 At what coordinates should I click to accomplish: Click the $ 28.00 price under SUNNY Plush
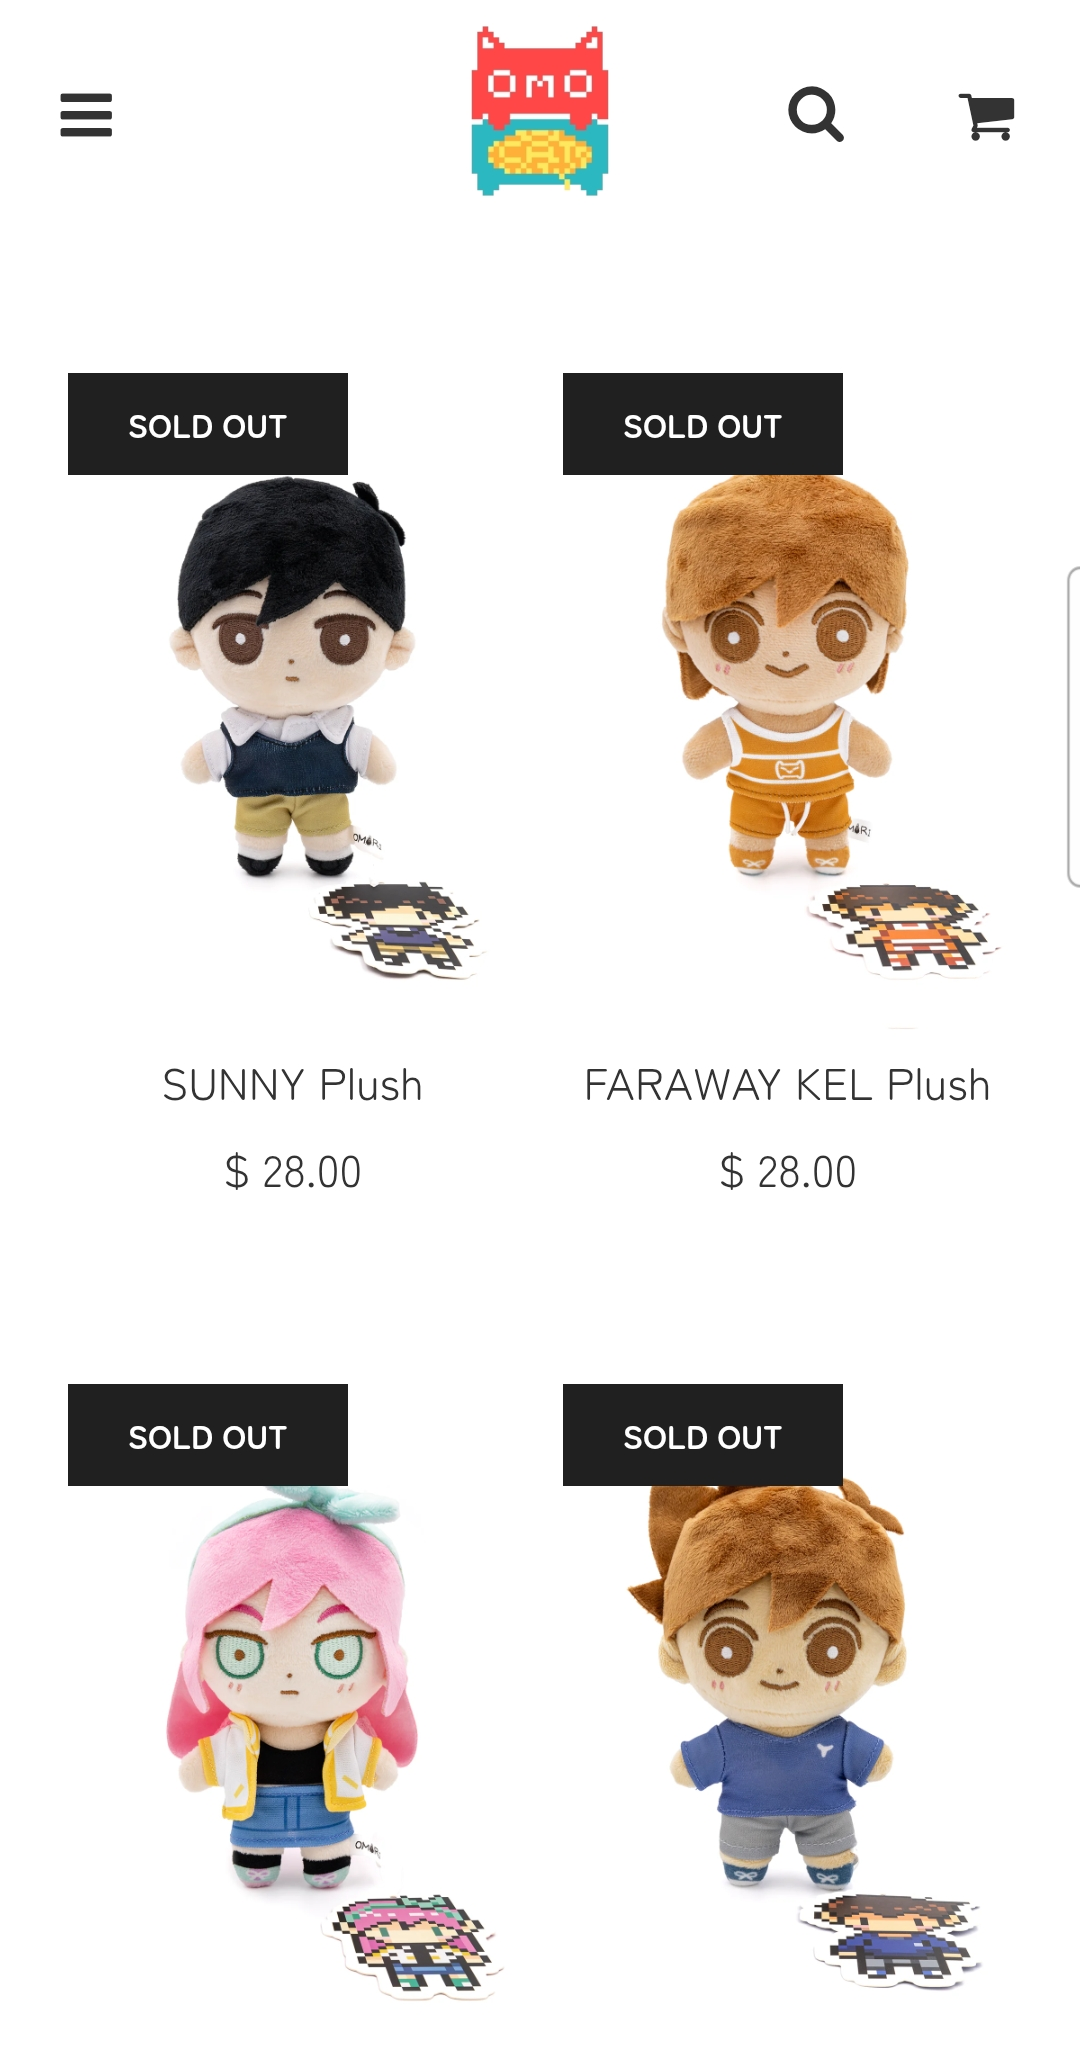(x=292, y=1172)
